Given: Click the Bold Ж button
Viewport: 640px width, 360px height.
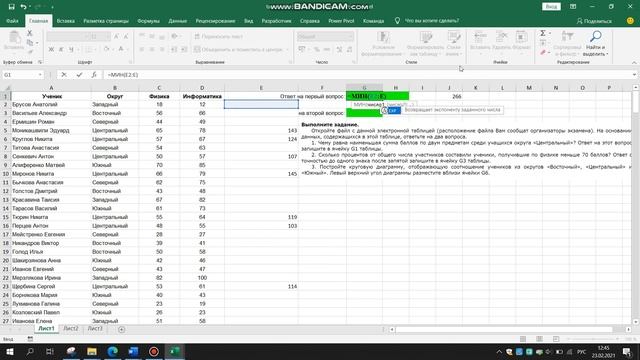Looking at the screenshot, I should pyautogui.click(x=51, y=49).
